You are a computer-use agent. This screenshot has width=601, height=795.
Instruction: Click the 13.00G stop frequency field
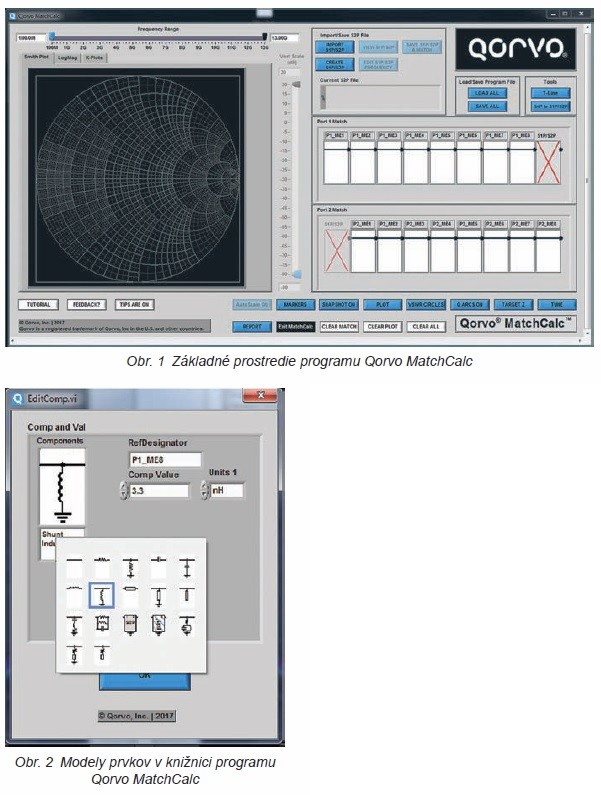(285, 38)
